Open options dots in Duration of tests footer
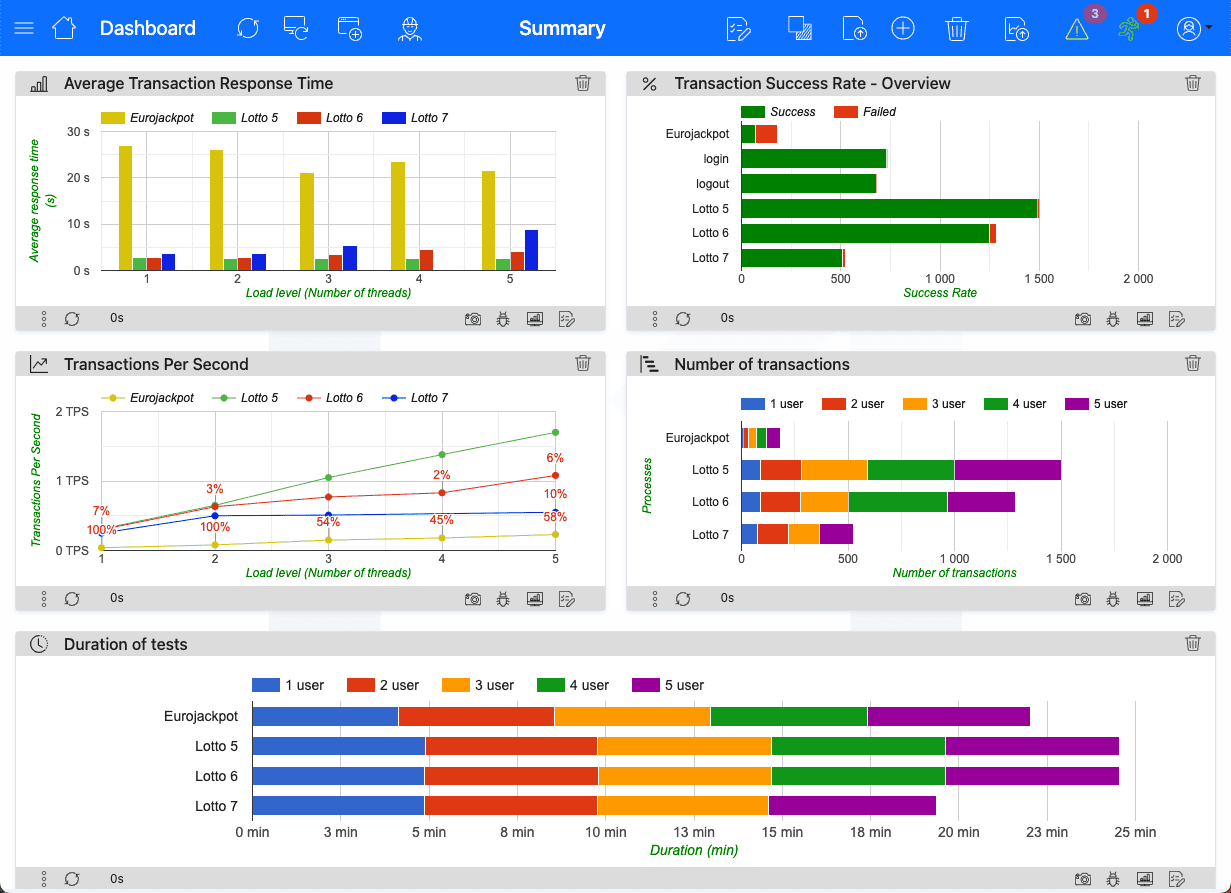1231x893 pixels. [x=44, y=879]
